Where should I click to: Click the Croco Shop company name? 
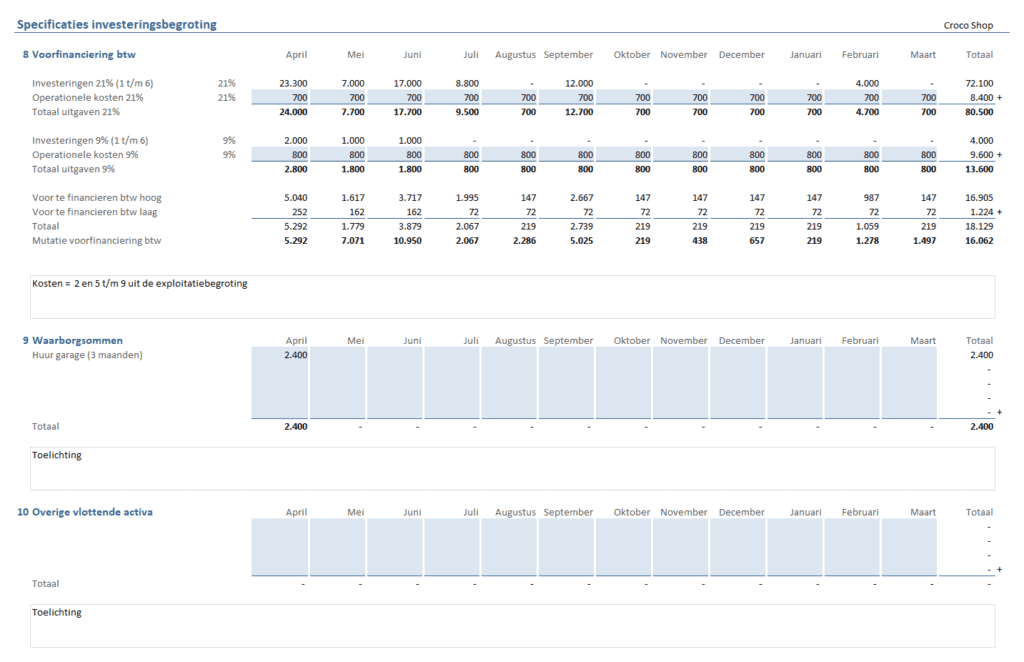coord(969,25)
